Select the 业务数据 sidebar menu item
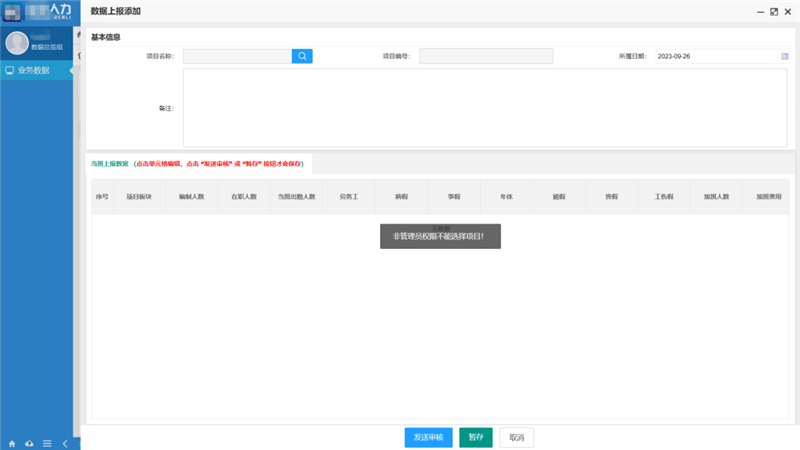The image size is (800, 450). (35, 71)
